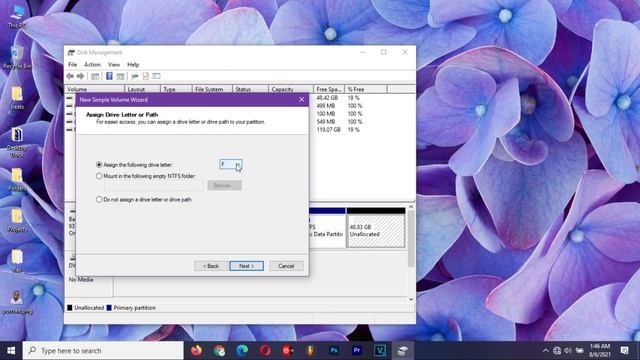Image resolution: width=640 pixels, height=360 pixels.
Task: Click the 499 MB free space cell
Action: (326, 106)
